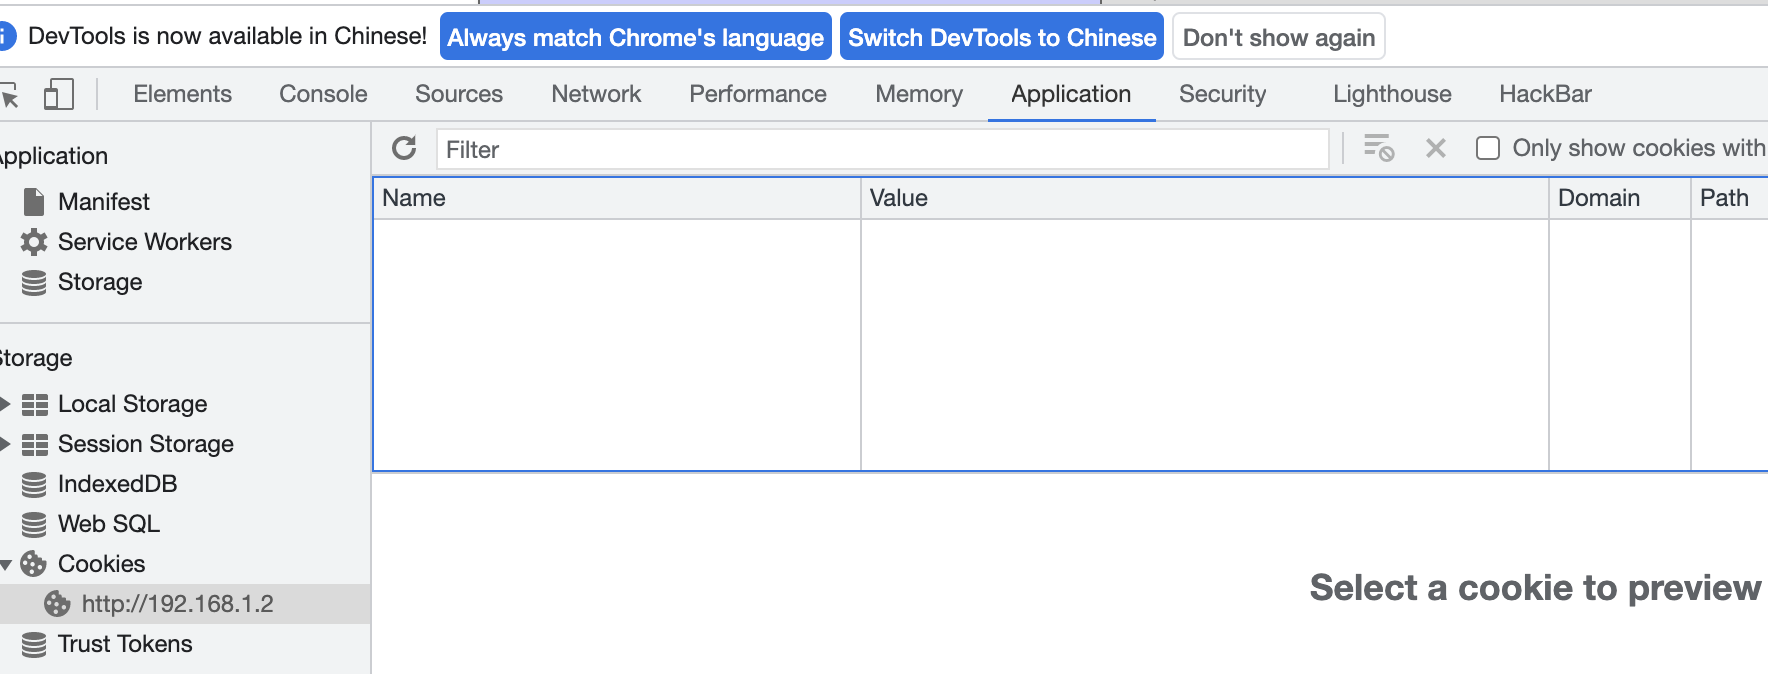Switch to the Console tab
Viewport: 1768px width, 674px height.
[x=323, y=94]
